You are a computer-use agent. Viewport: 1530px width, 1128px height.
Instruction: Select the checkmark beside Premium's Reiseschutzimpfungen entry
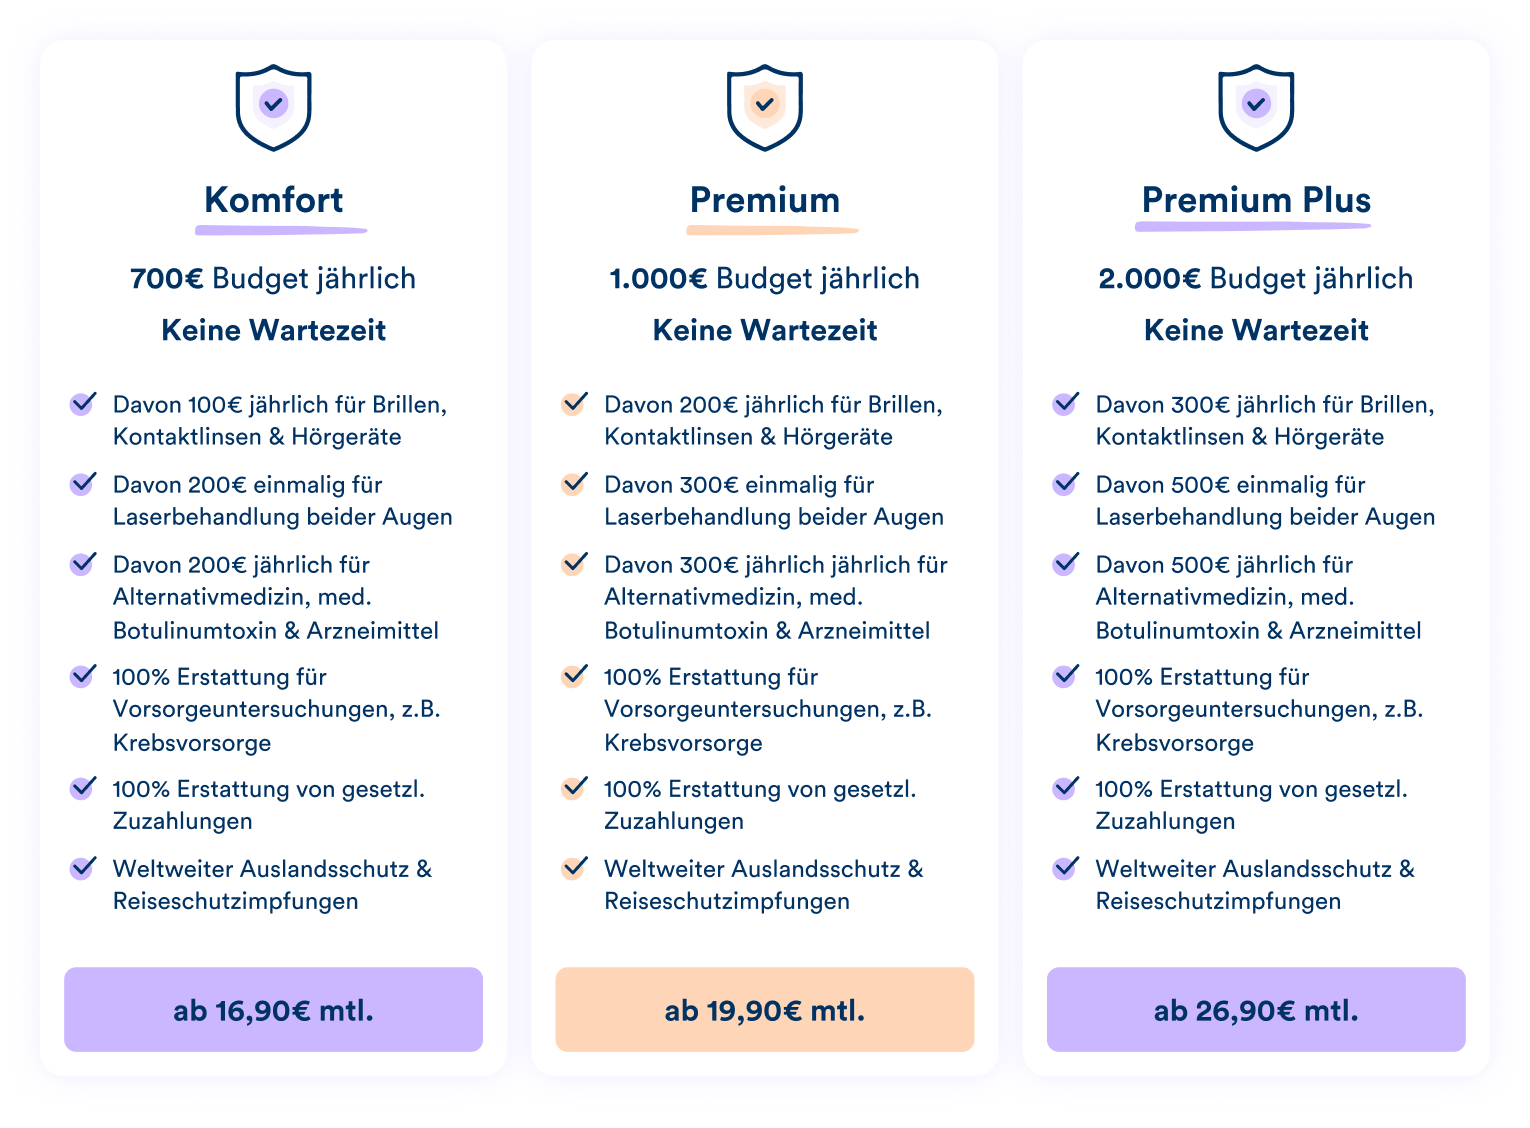[x=574, y=868]
